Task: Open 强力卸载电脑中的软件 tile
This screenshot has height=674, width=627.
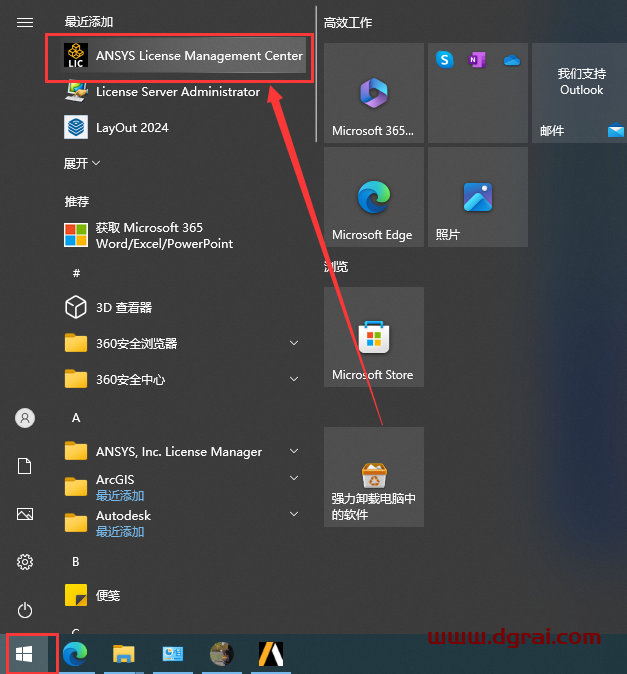Action: (x=374, y=477)
